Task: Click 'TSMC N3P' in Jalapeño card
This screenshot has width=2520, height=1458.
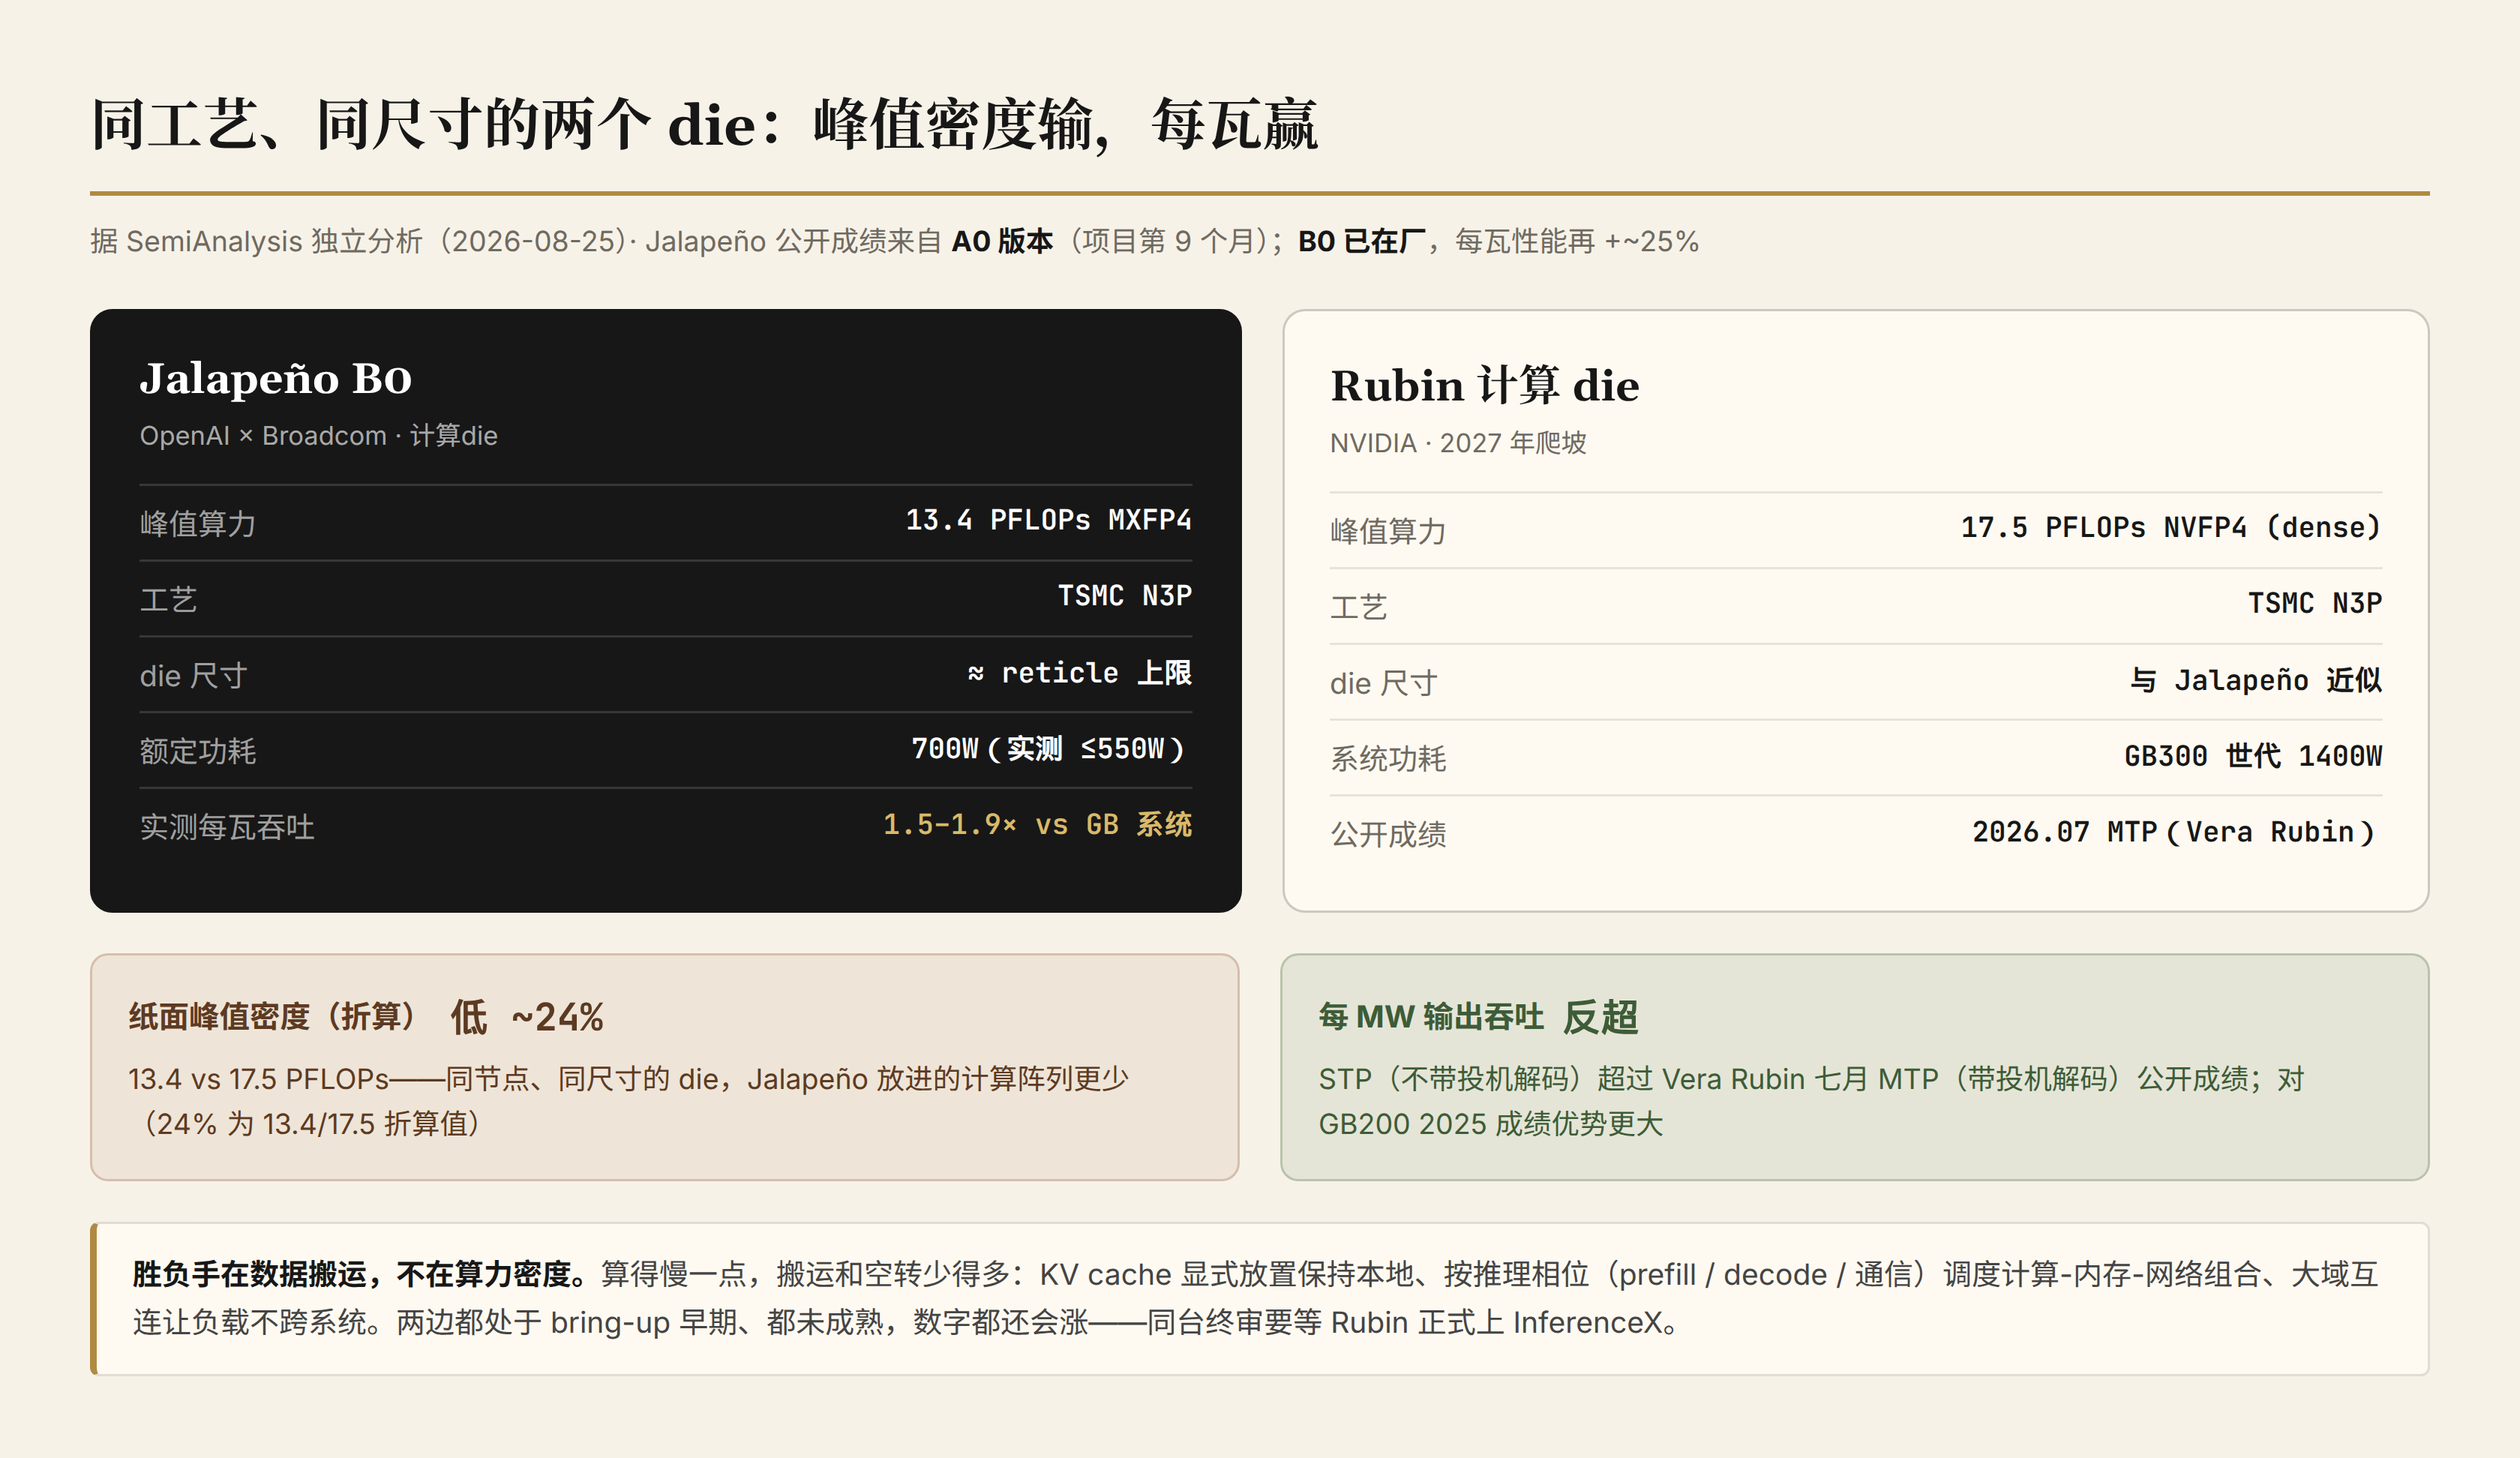Action: pyautogui.click(x=1125, y=596)
